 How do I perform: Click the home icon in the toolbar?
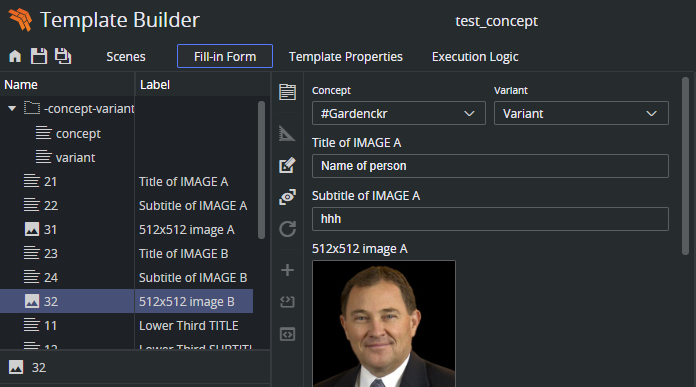pyautogui.click(x=15, y=56)
